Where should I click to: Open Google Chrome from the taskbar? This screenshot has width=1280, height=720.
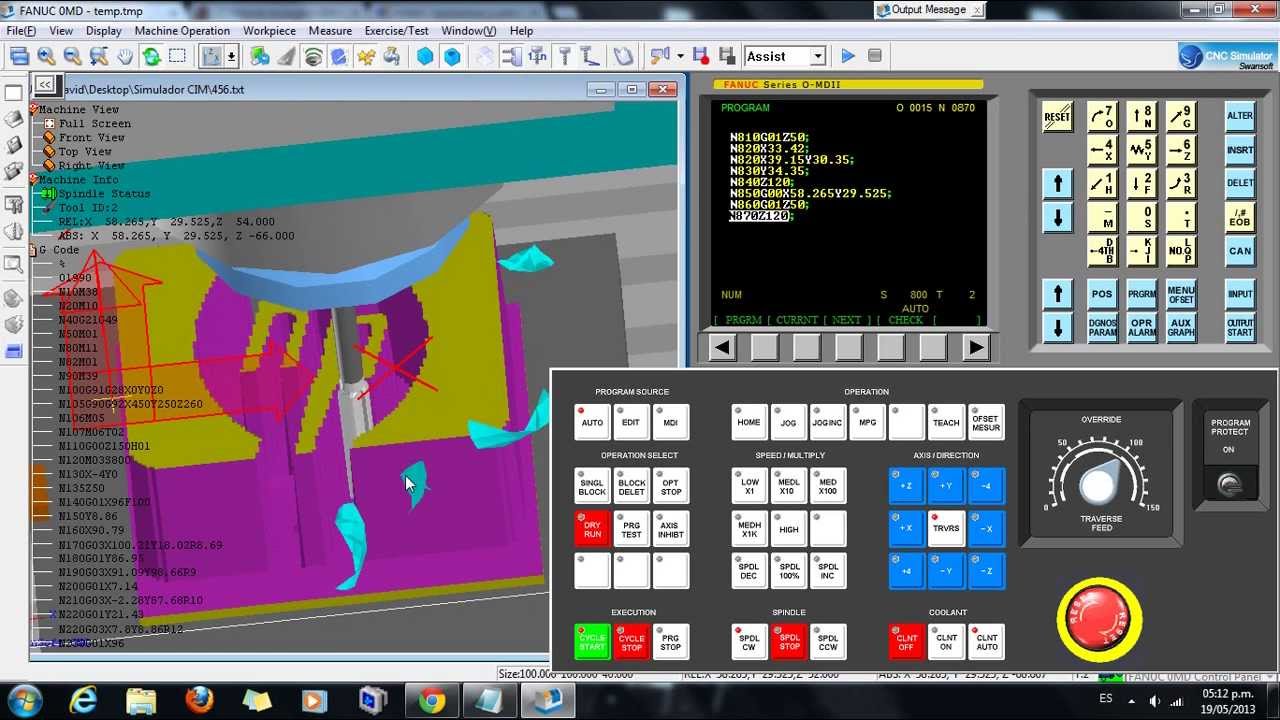click(x=432, y=700)
